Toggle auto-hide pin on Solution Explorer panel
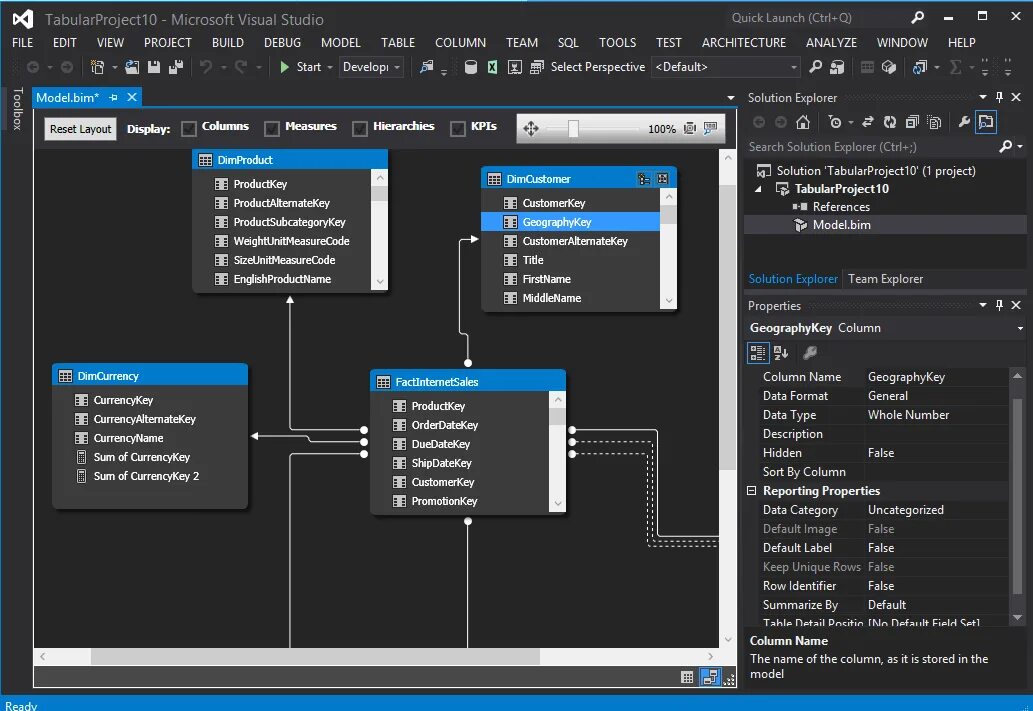The height and width of the screenshot is (711, 1033). [999, 97]
